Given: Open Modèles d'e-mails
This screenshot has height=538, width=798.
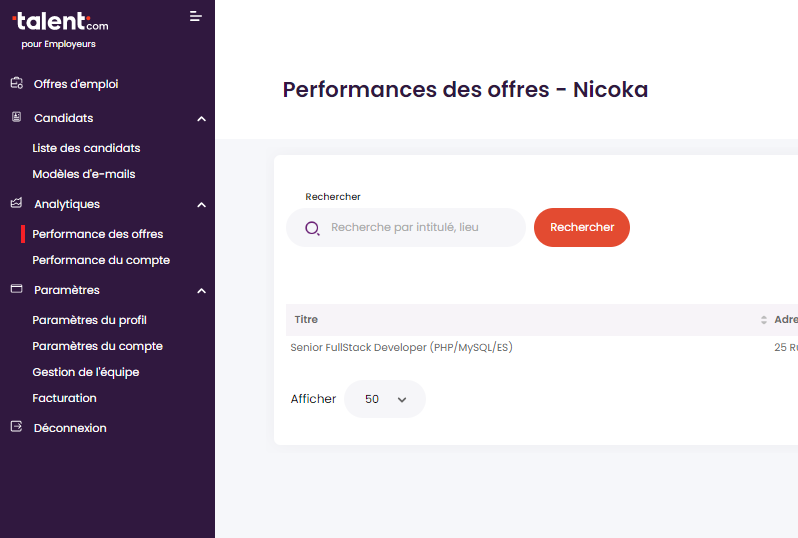Looking at the screenshot, I should coord(83,174).
